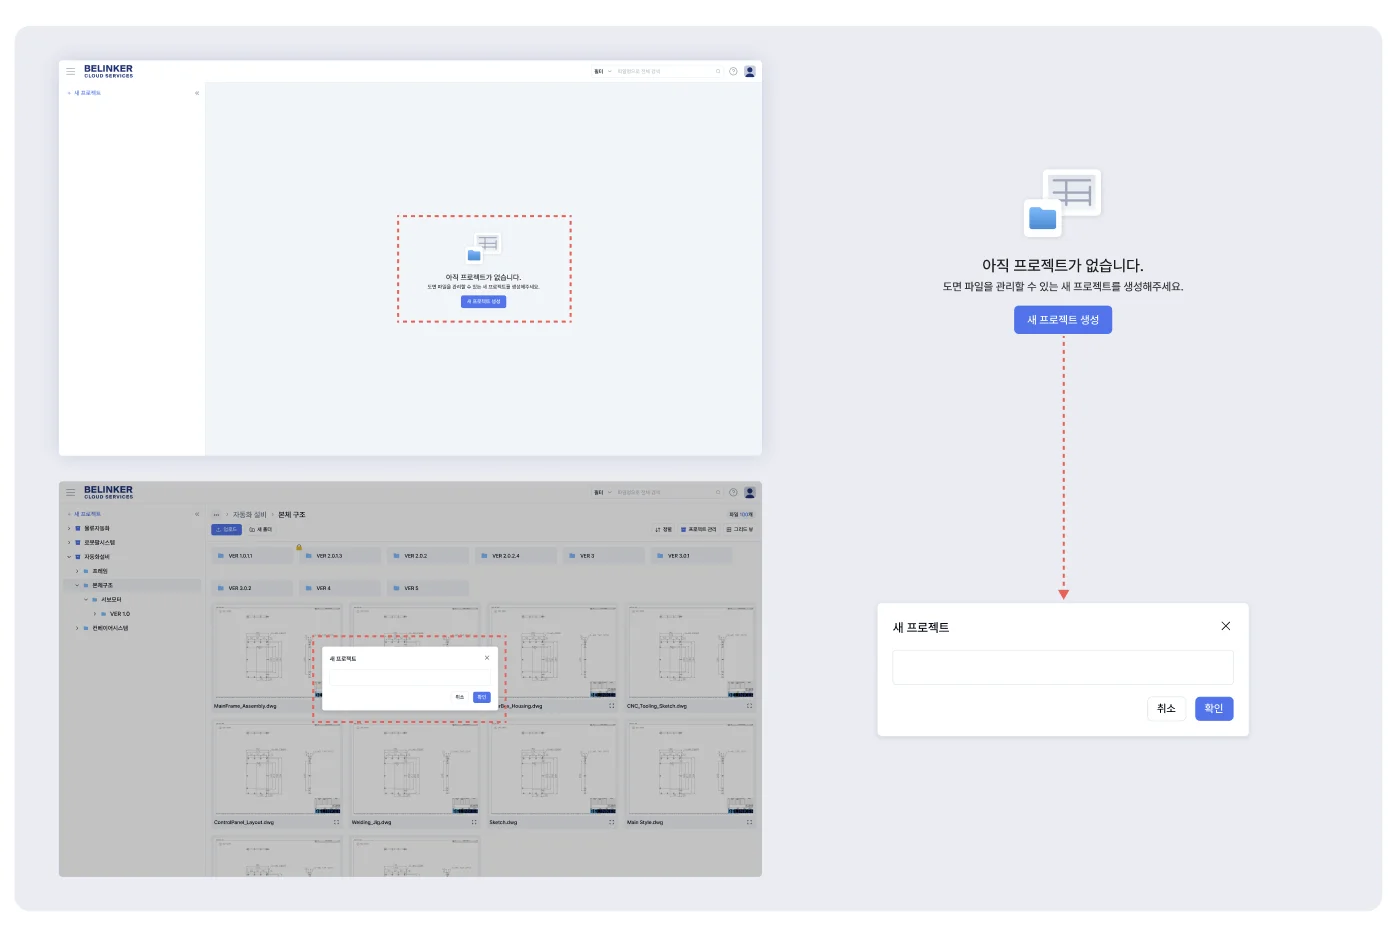Open the user profile avatar in the top mockup
Screen dimensions: 1399x935
pyautogui.click(x=750, y=71)
